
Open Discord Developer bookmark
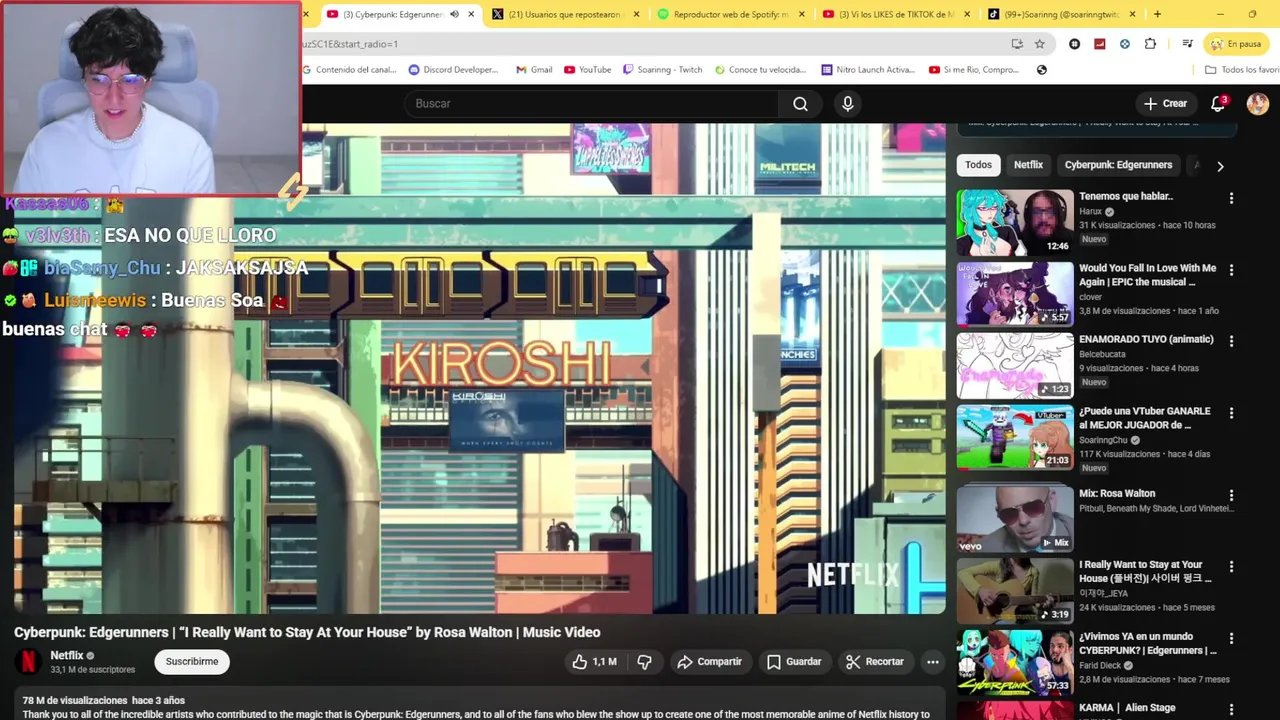(x=453, y=70)
